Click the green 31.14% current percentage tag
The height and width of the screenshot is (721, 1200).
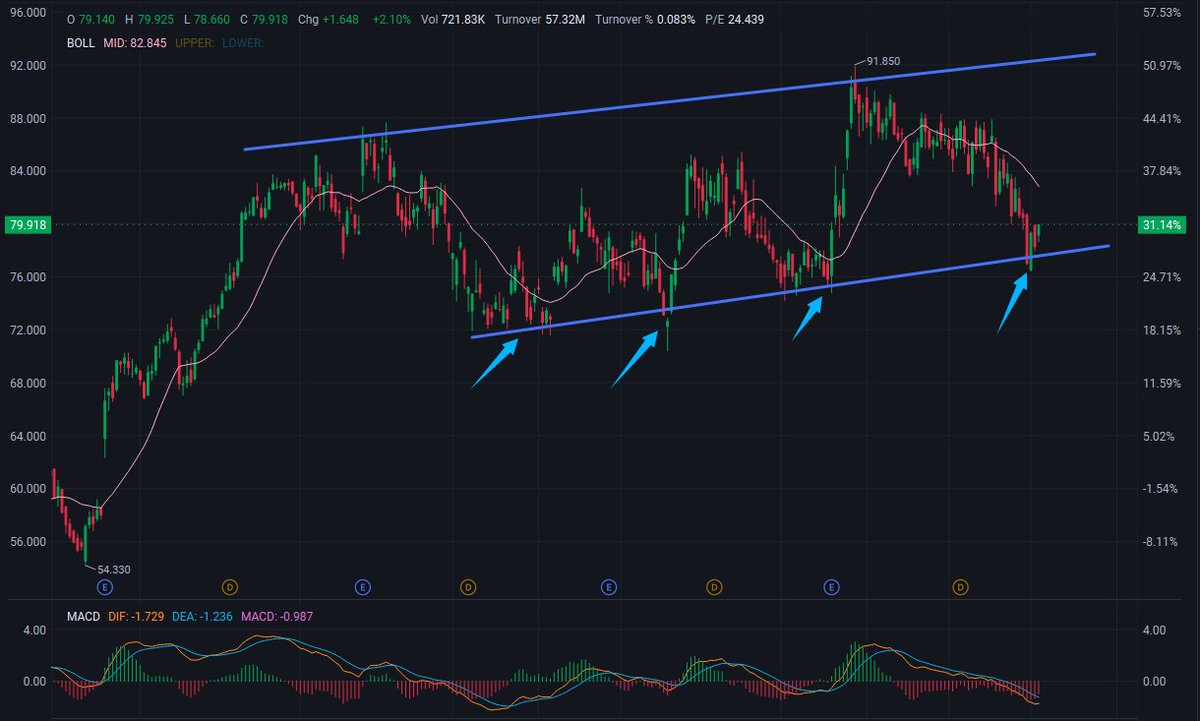click(1161, 225)
